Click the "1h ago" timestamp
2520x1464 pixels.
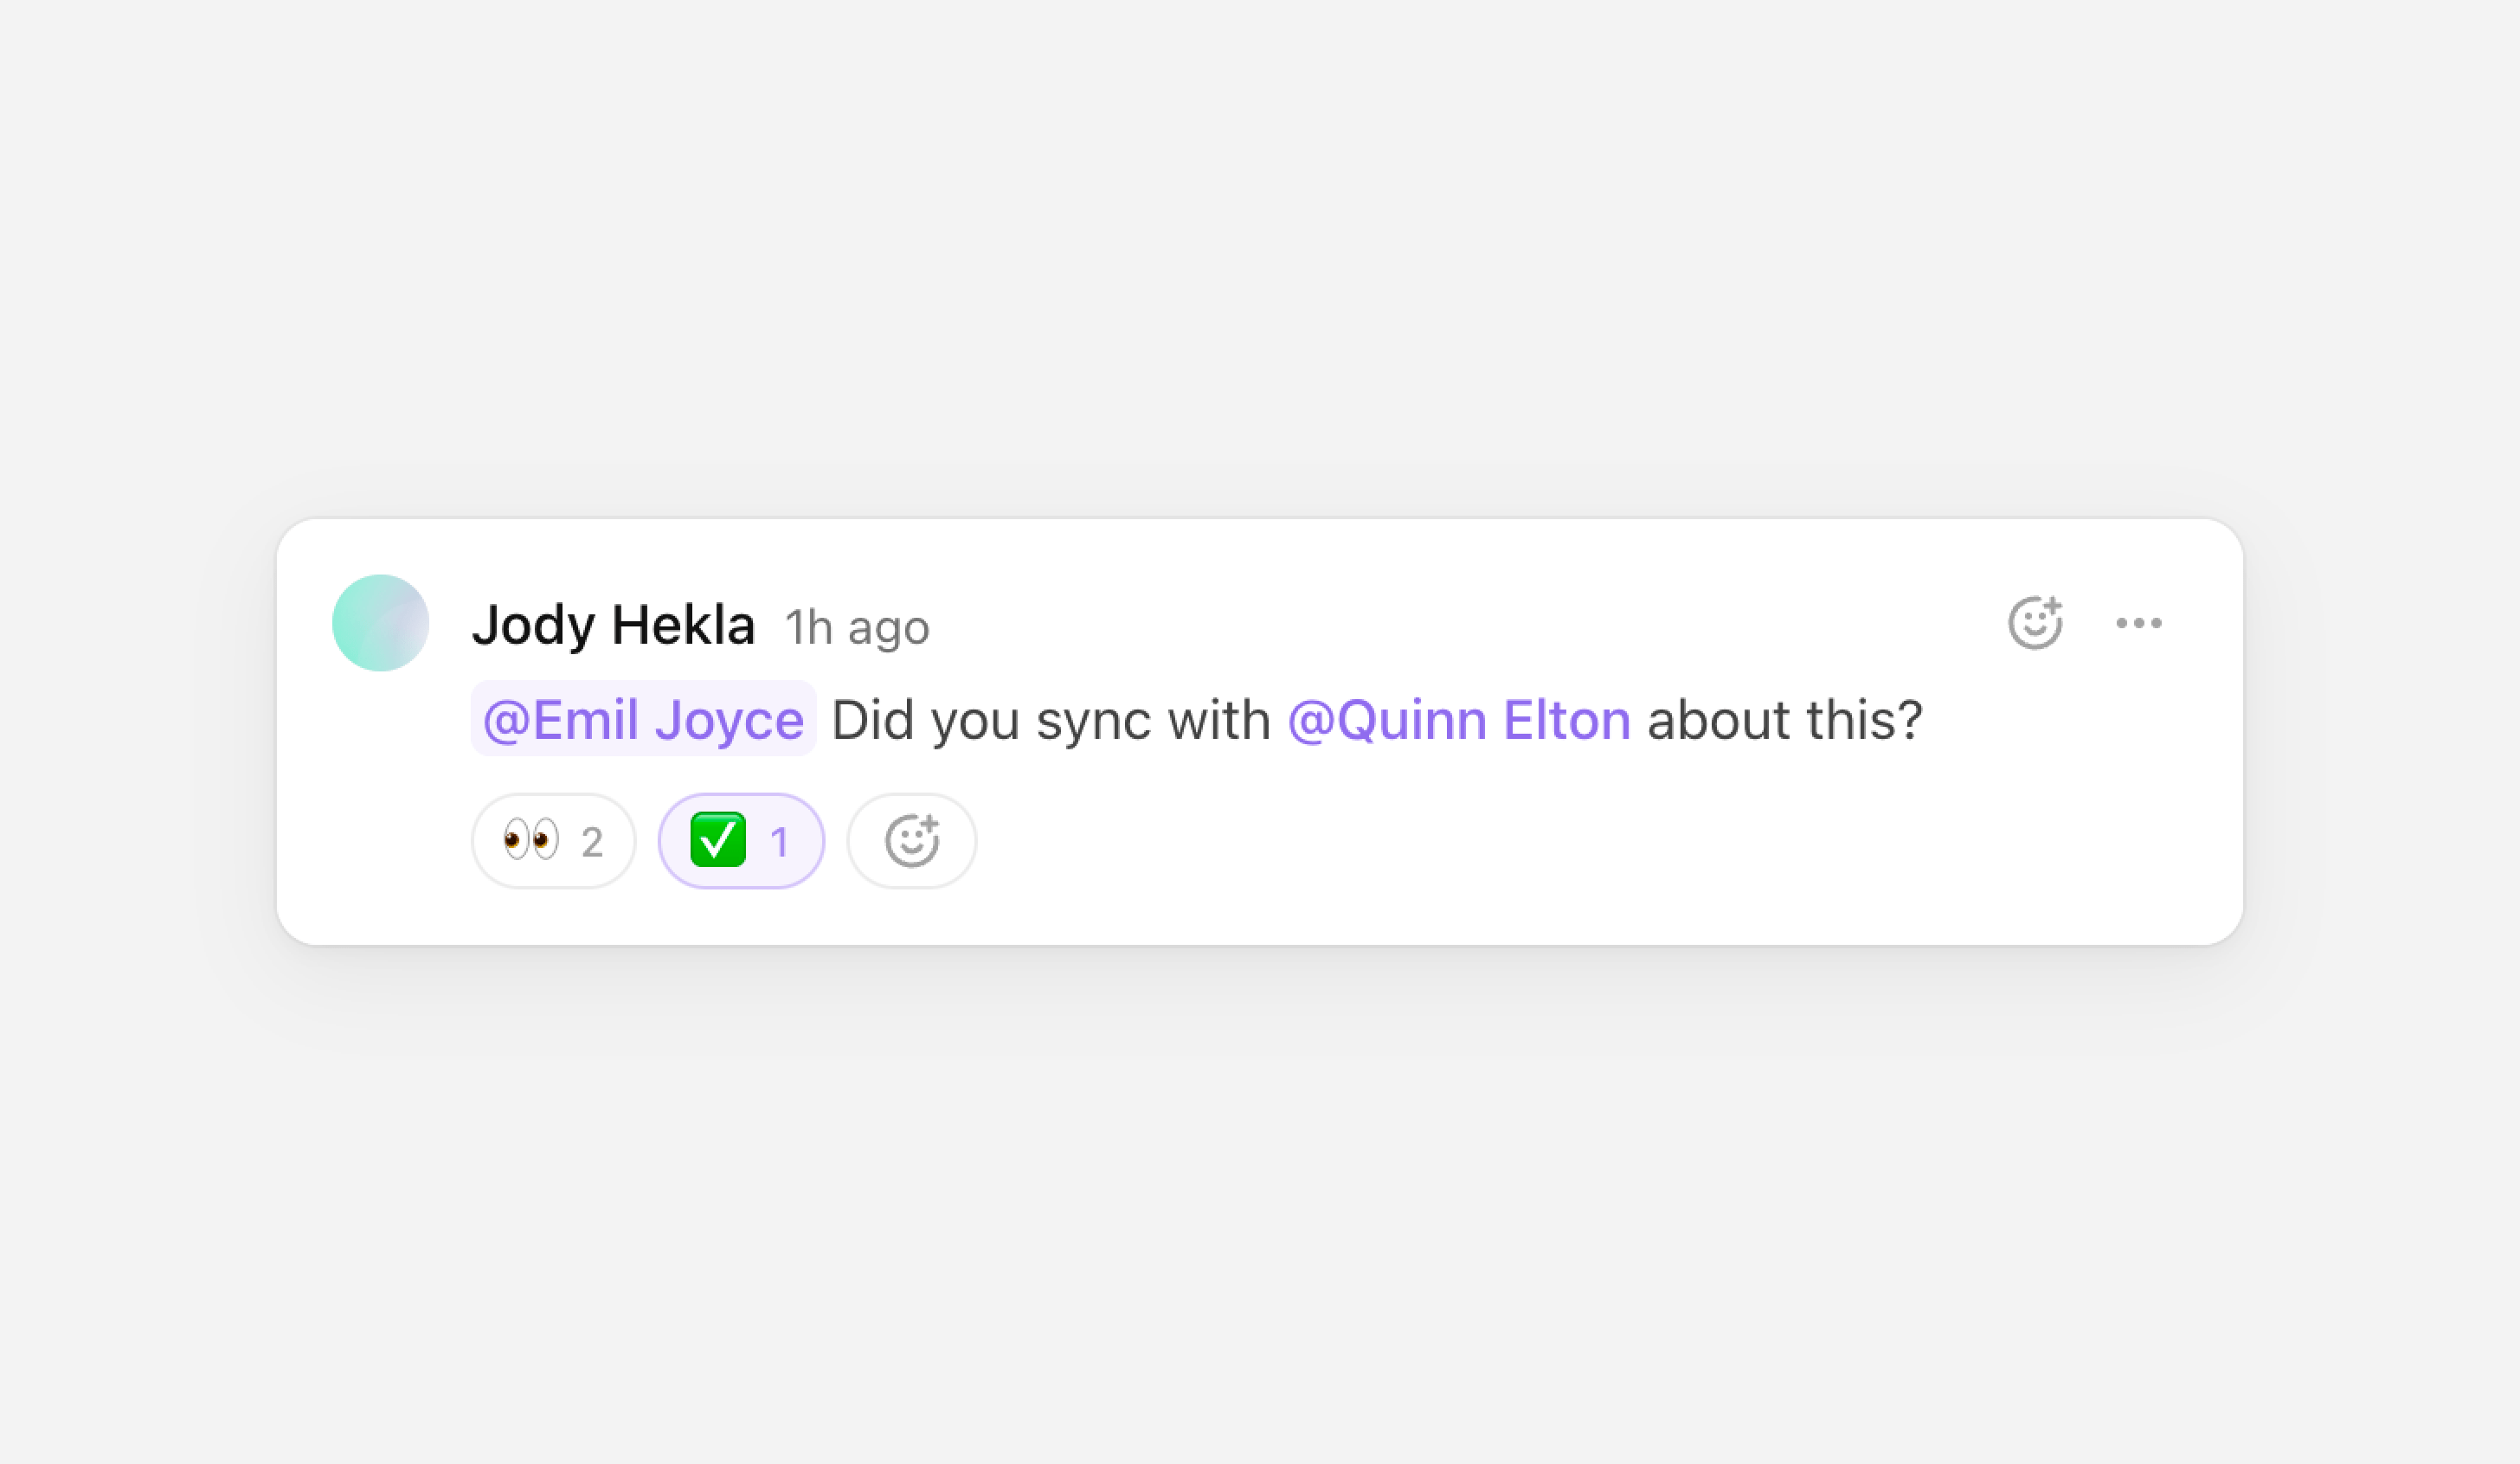(857, 628)
